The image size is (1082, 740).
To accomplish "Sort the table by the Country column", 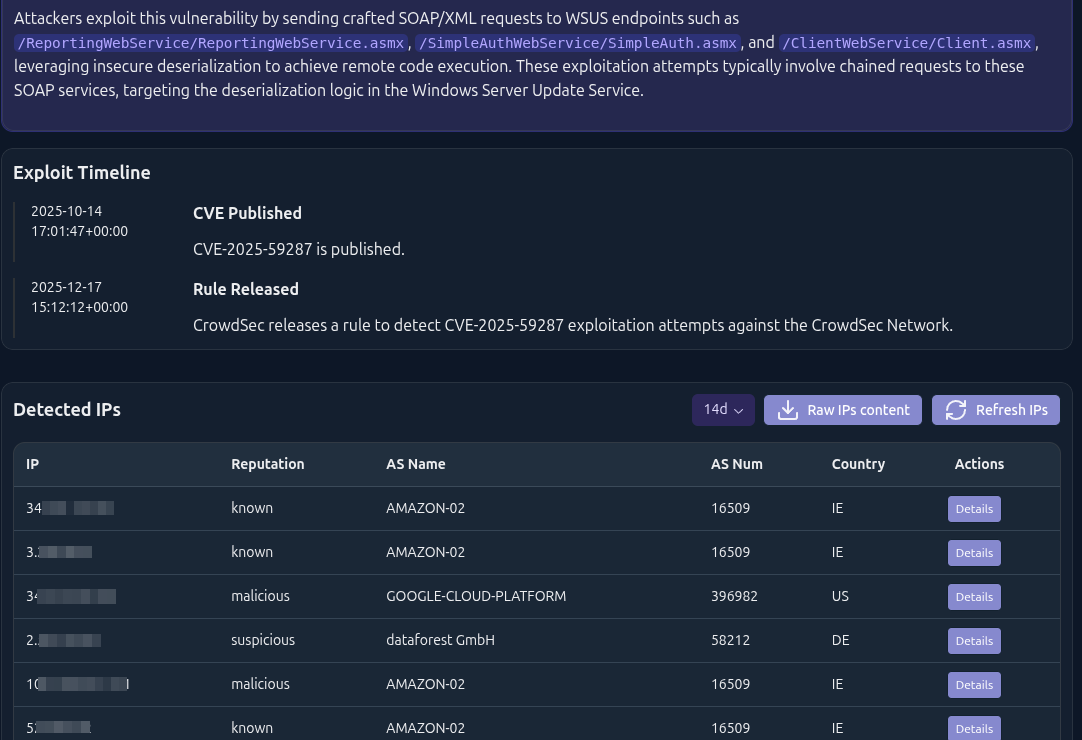I will (x=858, y=464).
